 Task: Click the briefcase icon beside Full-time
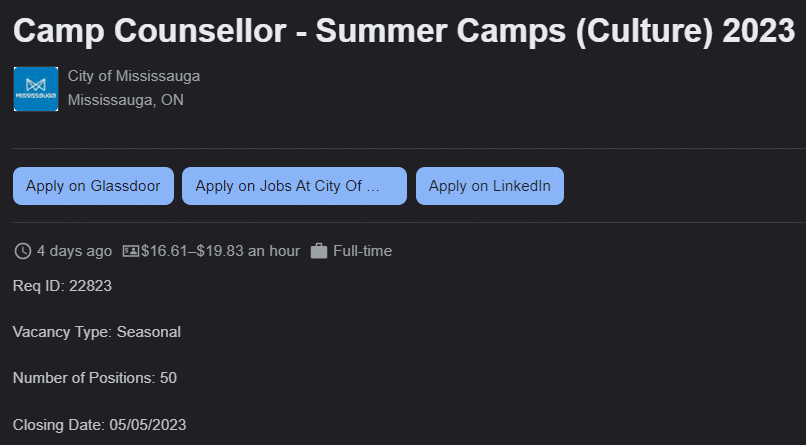pyautogui.click(x=319, y=251)
